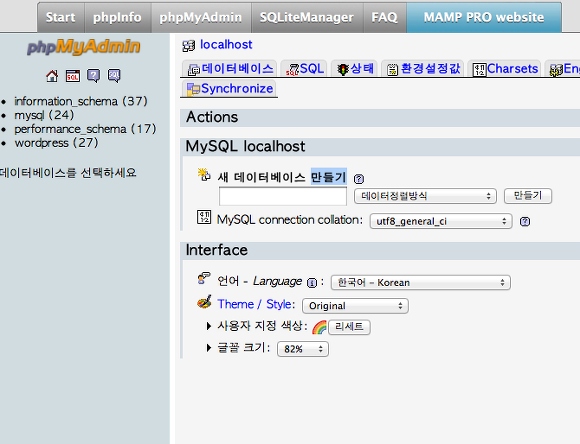Image resolution: width=580 pixels, height=444 pixels.
Task: Open phpMyAdmin documentation icon
Action: [x=93, y=76]
